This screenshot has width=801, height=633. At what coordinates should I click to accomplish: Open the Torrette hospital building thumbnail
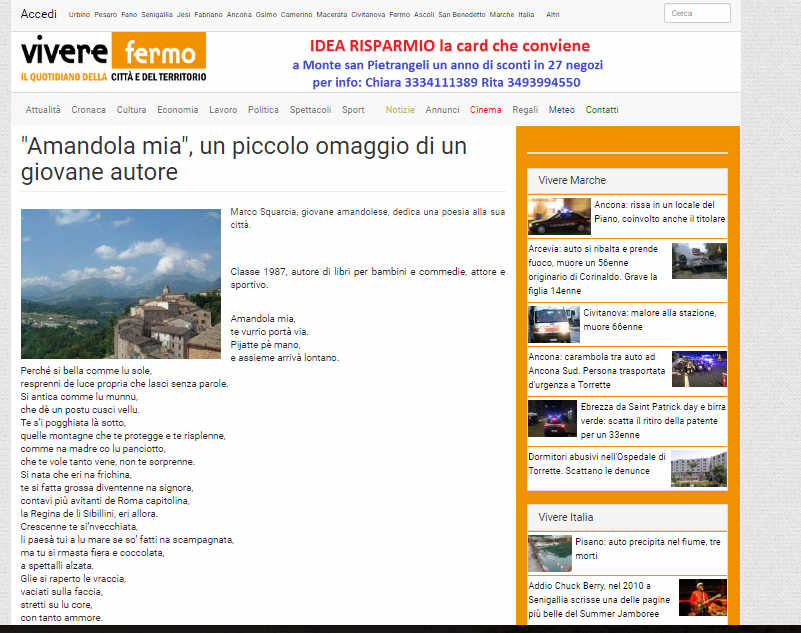(699, 468)
